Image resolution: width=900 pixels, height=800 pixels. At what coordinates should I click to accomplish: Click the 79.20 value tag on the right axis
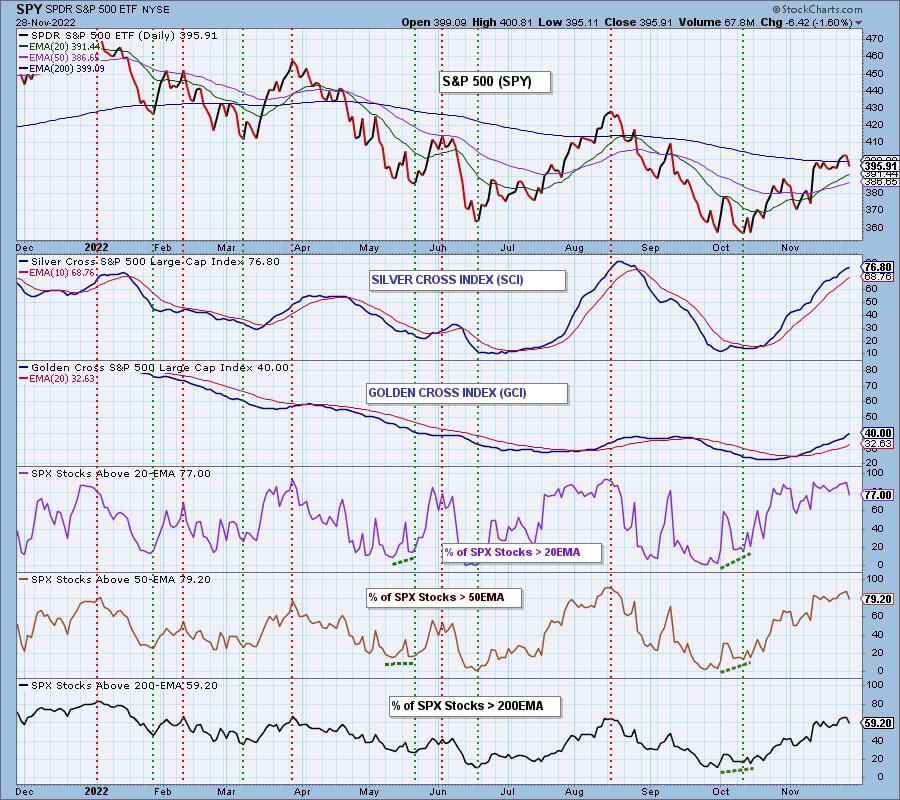click(x=879, y=599)
